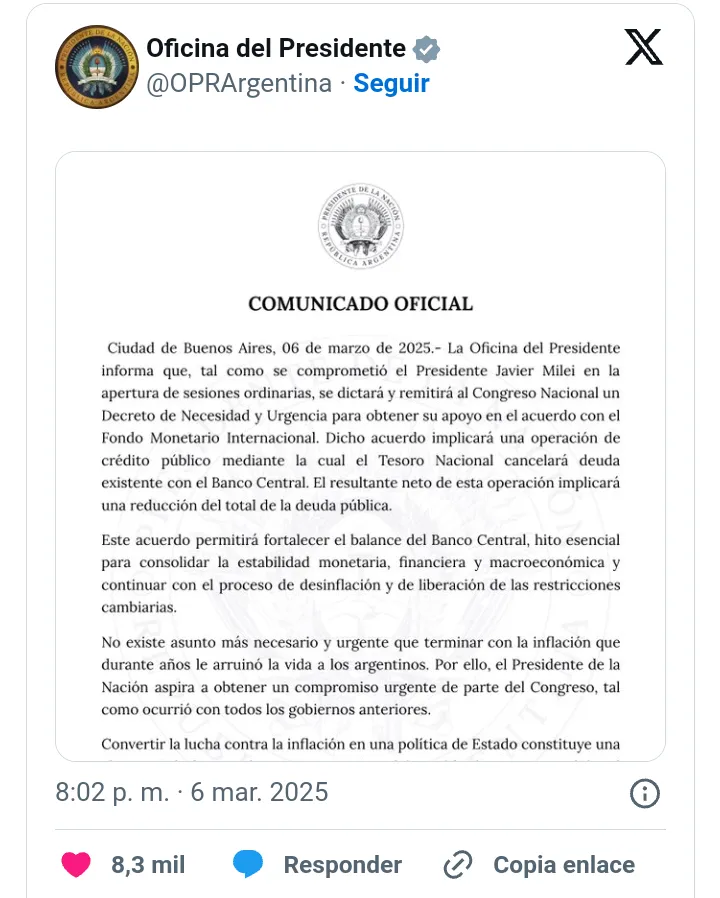Viewport: 720px width, 898px height.
Task: Click the COMUNICADO OFICIAL heading
Action: click(360, 304)
